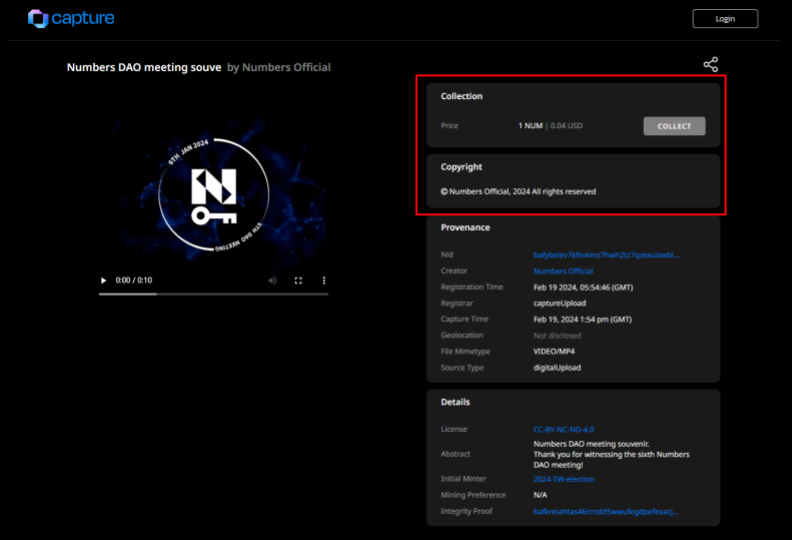
Task: Click the Login button
Action: 725,19
